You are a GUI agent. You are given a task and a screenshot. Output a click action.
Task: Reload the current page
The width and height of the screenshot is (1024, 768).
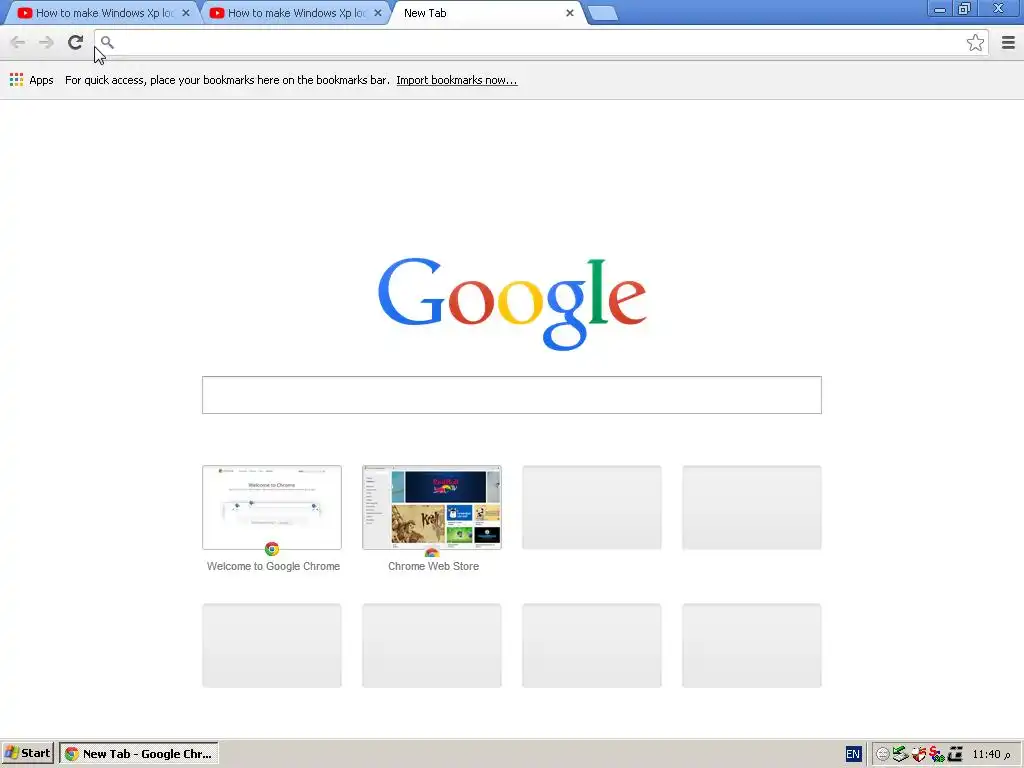pos(76,42)
